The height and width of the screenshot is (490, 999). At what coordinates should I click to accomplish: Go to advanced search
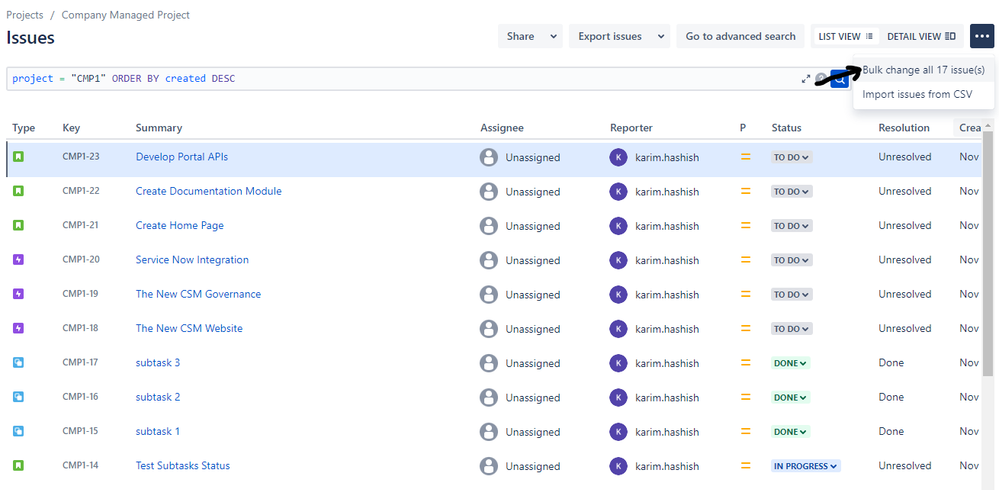(740, 36)
